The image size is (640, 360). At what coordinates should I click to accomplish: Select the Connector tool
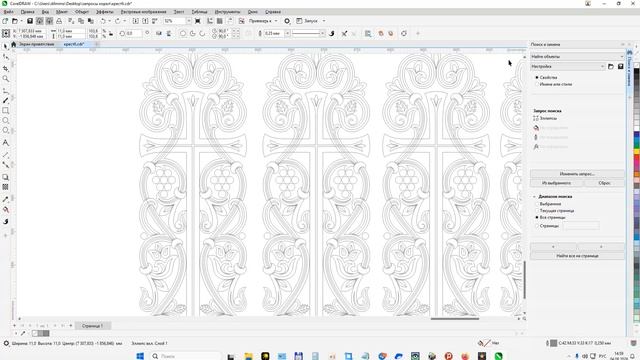(5, 165)
